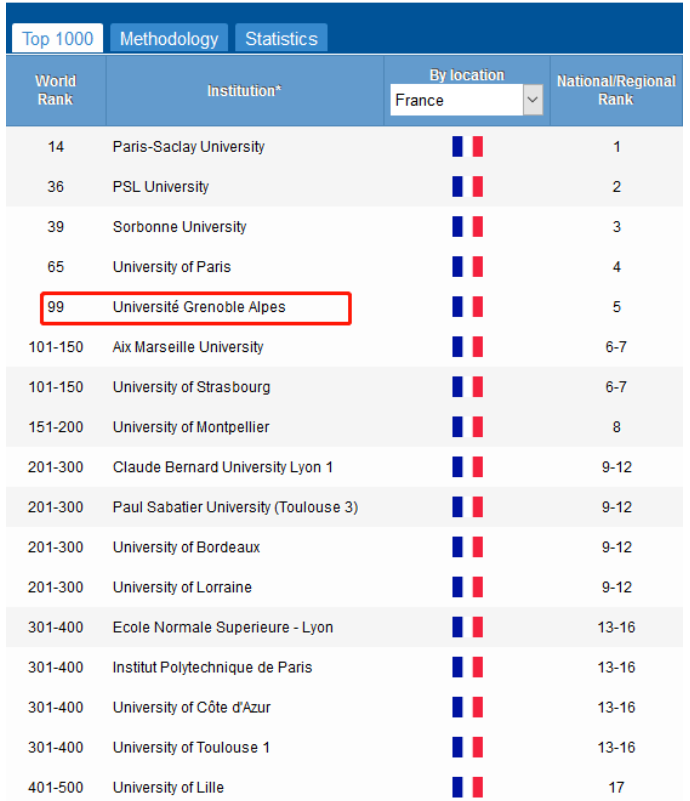
Task: Open Université Grenoble Alpes link
Action: coord(199,307)
